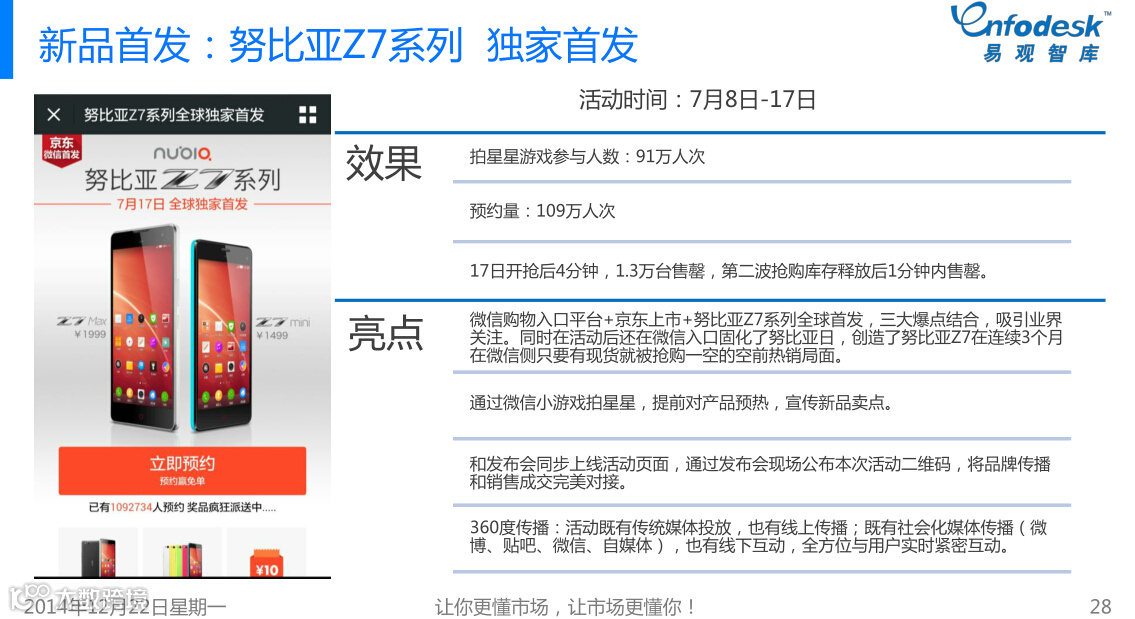This screenshot has width=1135, height=619.
Task: Click the nubia logo in phone screenshot
Action: click(182, 153)
